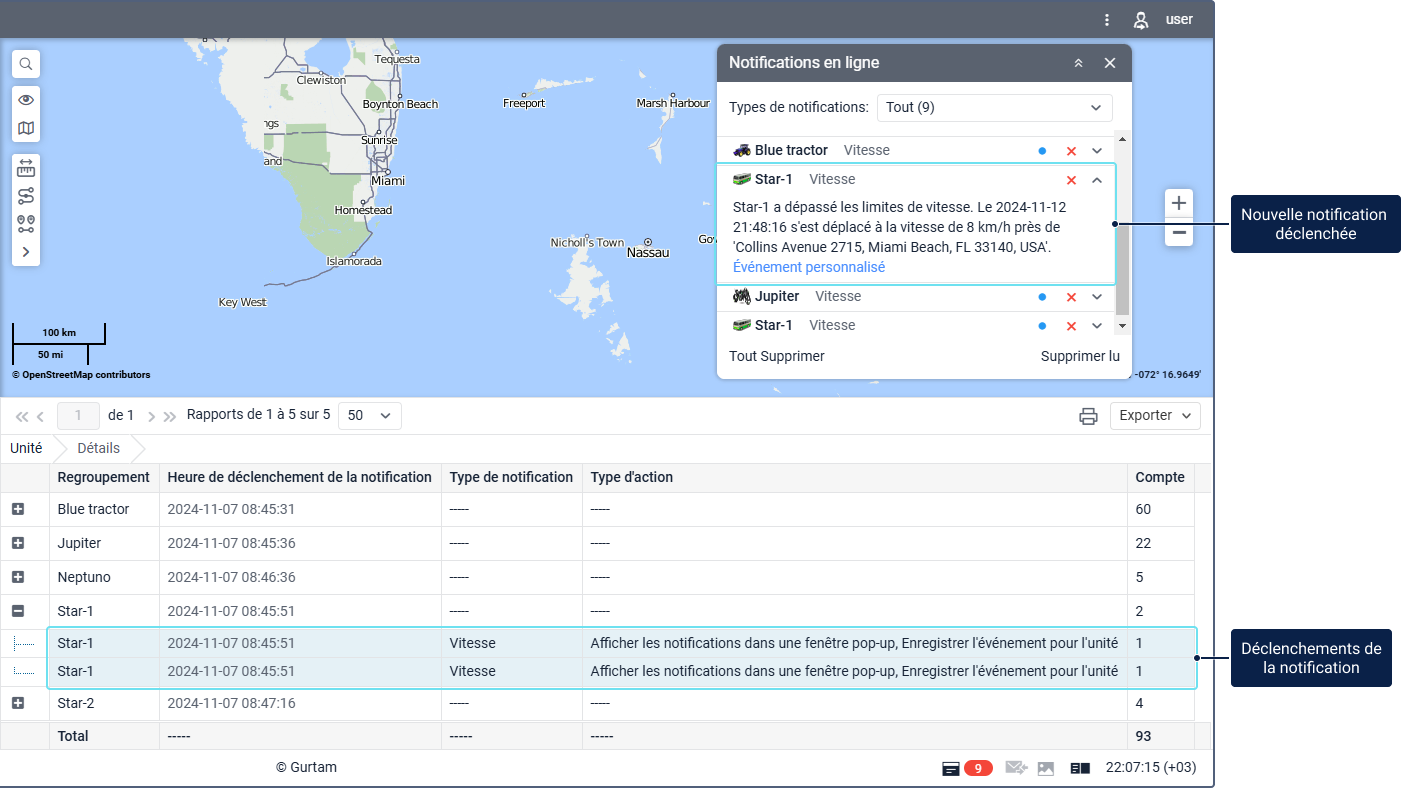The width and height of the screenshot is (1403, 788).
Task: Toggle the unread blue dot for Jupiter notification
Action: pos(1042,297)
